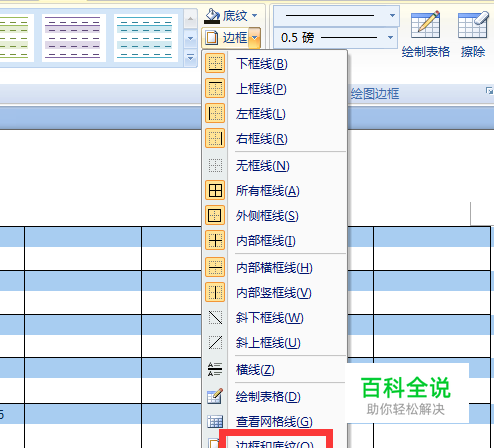Click the 边框 border button icon
This screenshot has height=448, width=494.
(211, 37)
